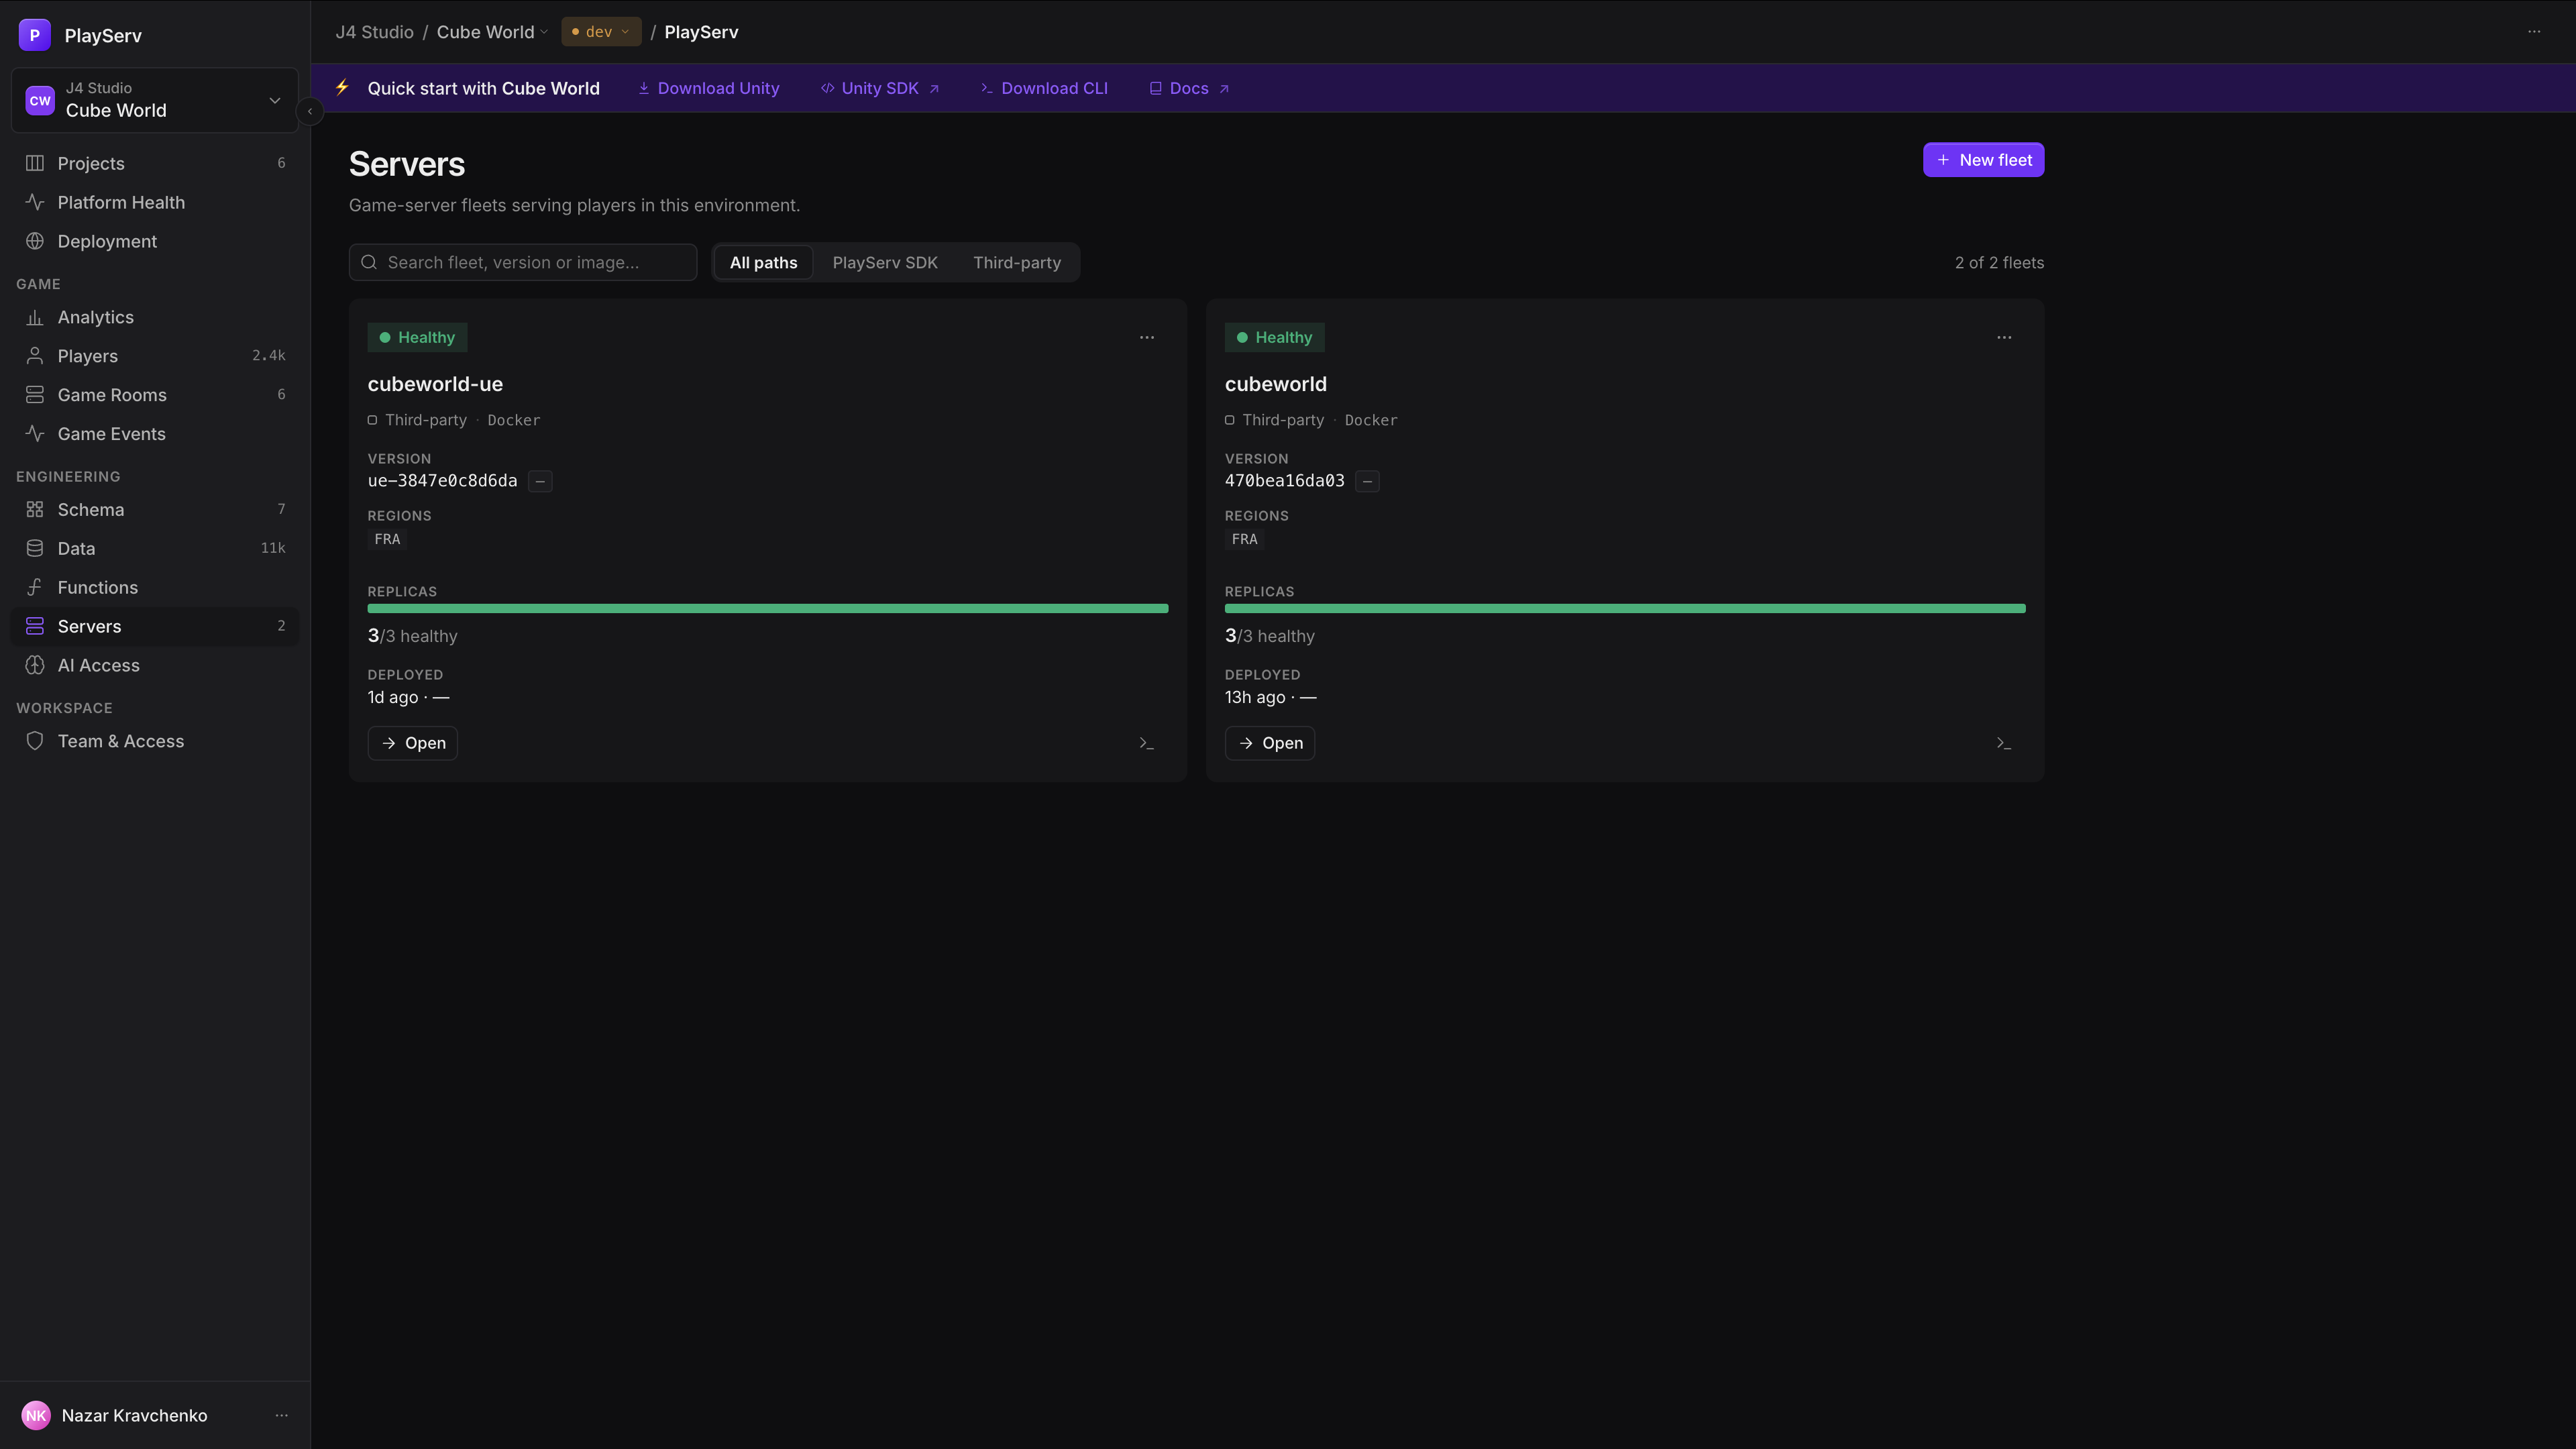Select the PlayServ SDK filter tab

(885, 262)
